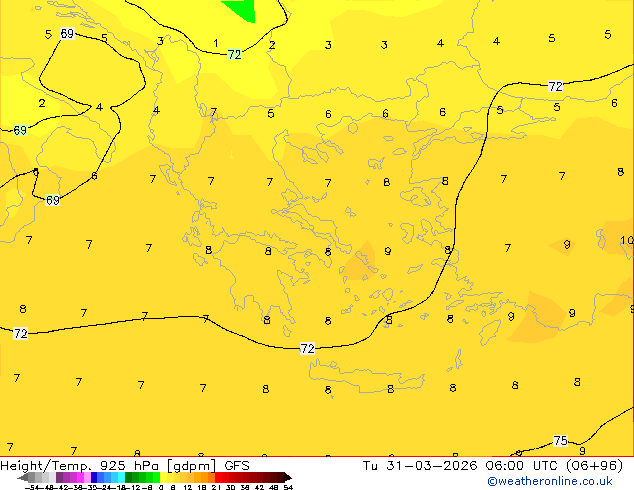Pick the pure yellow legend swatch at 0
The image size is (634, 490).
pyautogui.click(x=163, y=477)
